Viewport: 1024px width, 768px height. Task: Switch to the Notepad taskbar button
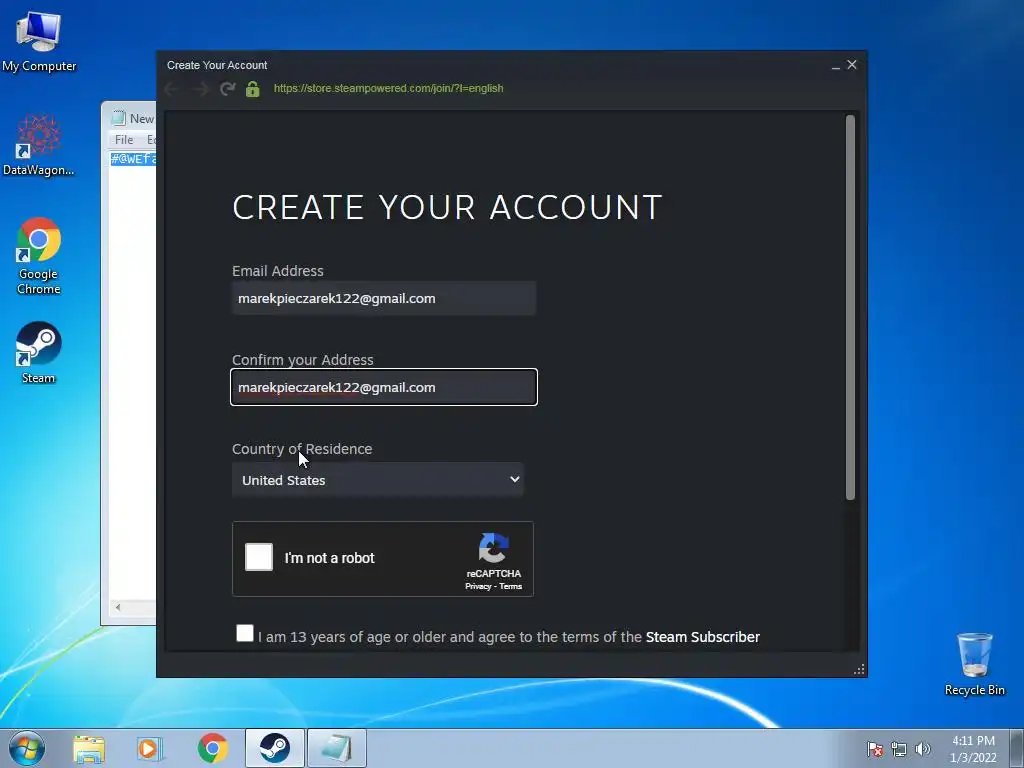(337, 748)
